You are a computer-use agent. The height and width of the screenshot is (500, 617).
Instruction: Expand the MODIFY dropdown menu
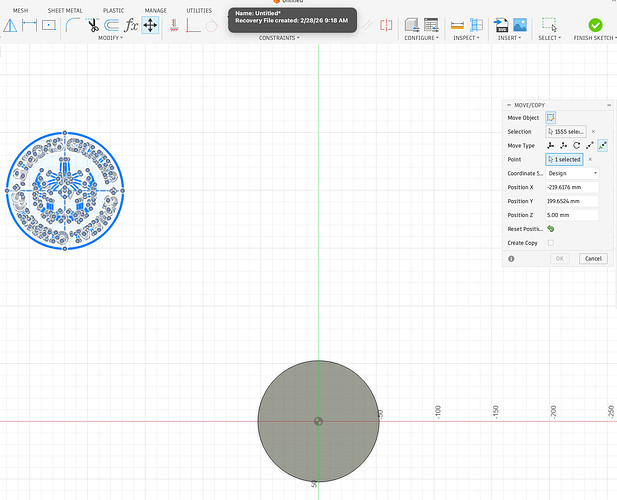(111, 38)
